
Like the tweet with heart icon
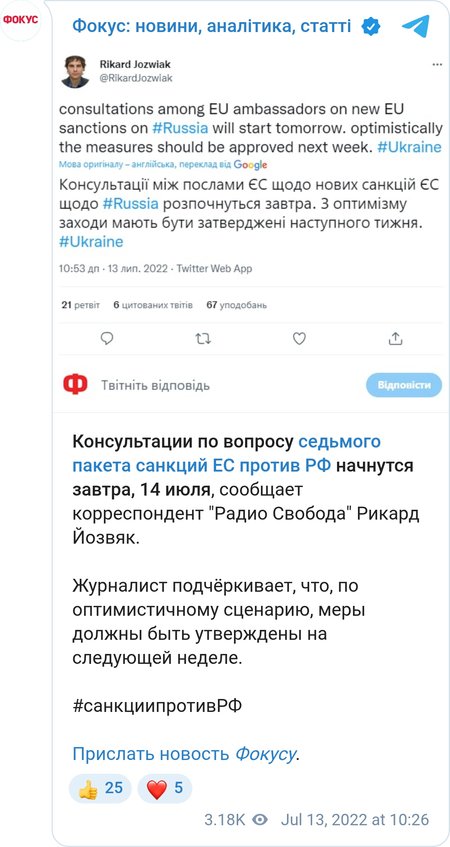[x=299, y=339]
